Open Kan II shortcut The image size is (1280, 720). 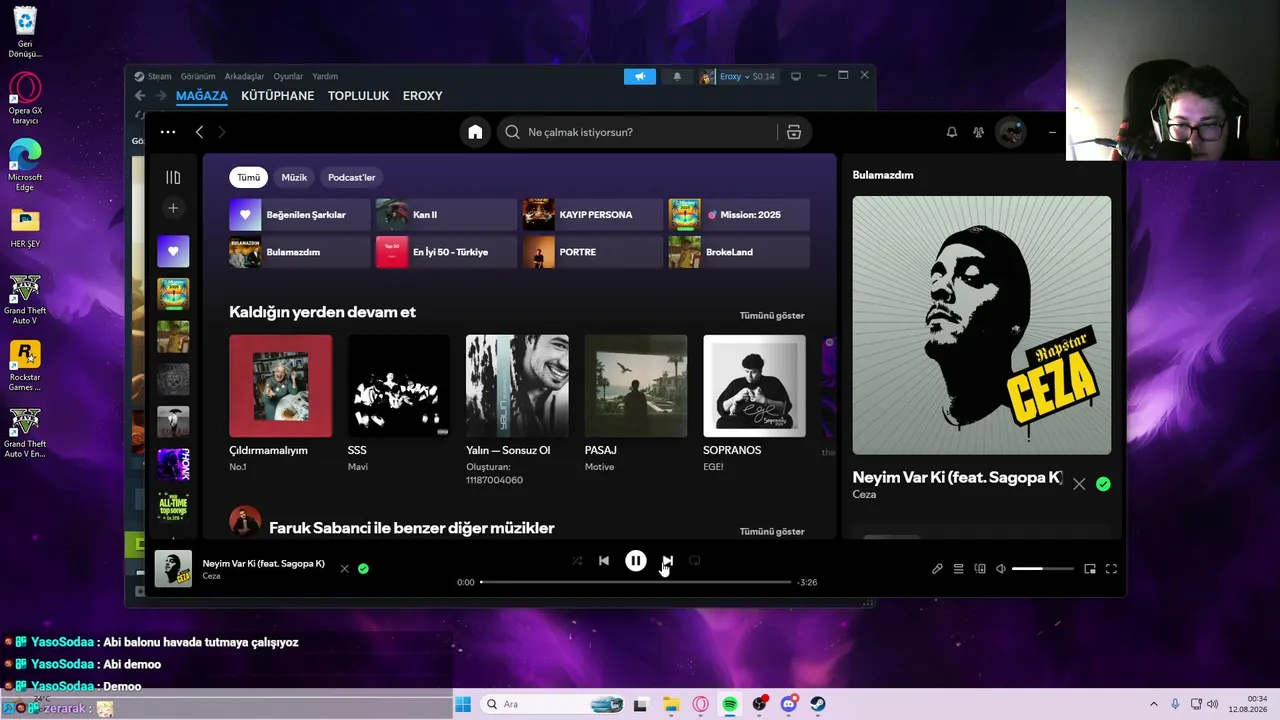[447, 215]
